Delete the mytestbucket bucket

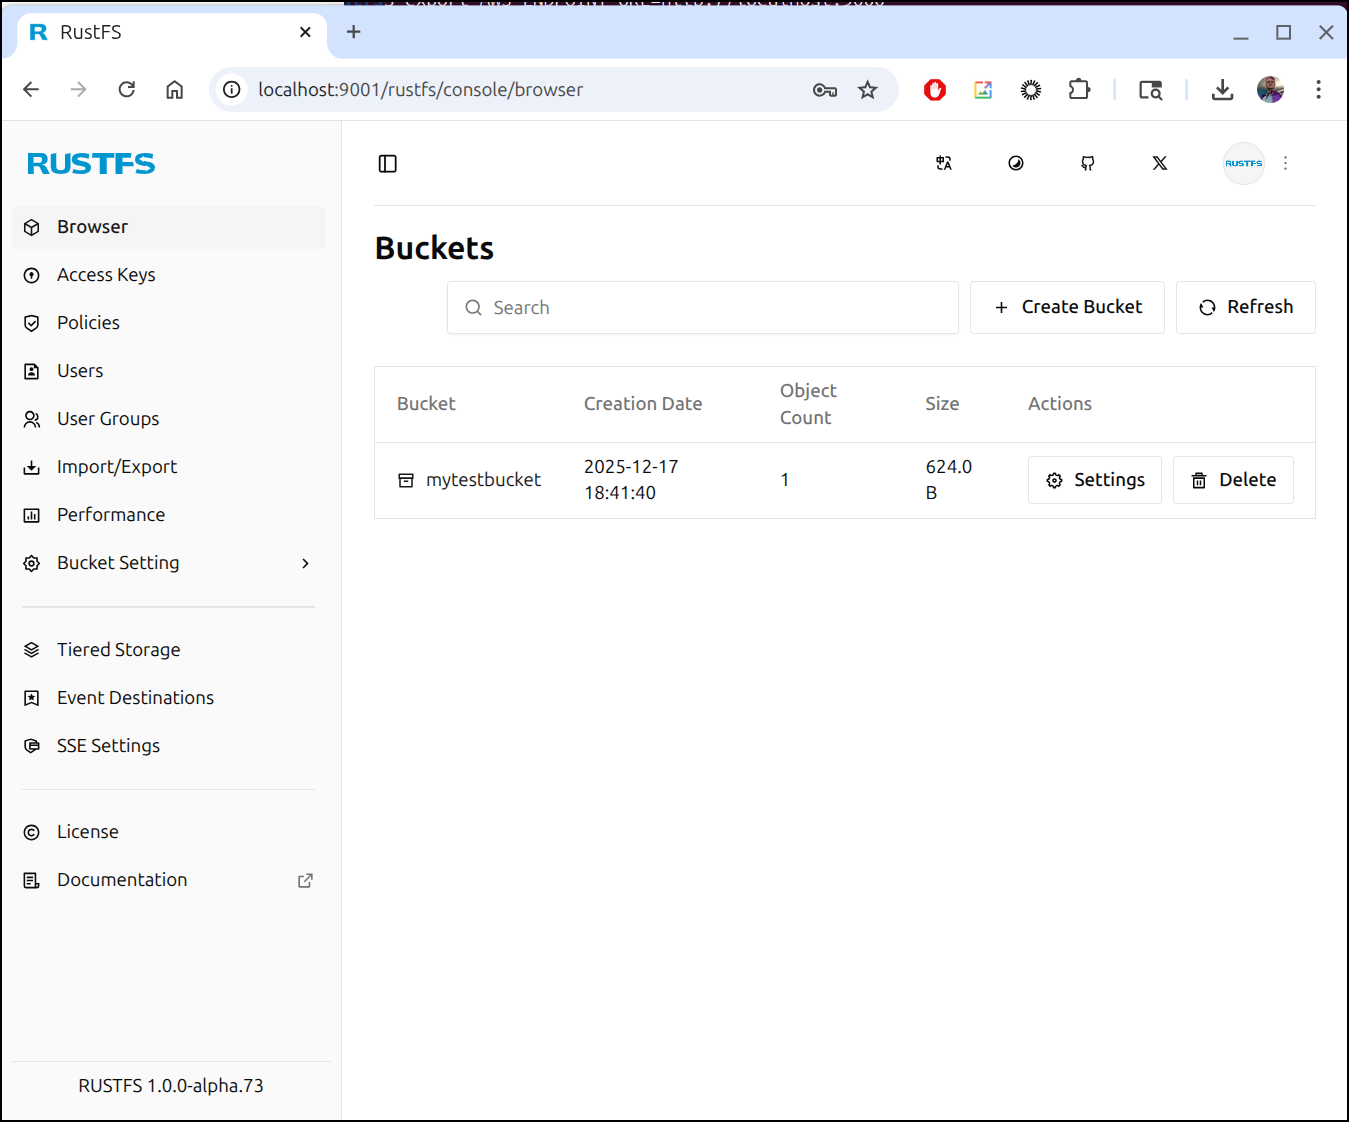pyautogui.click(x=1233, y=480)
